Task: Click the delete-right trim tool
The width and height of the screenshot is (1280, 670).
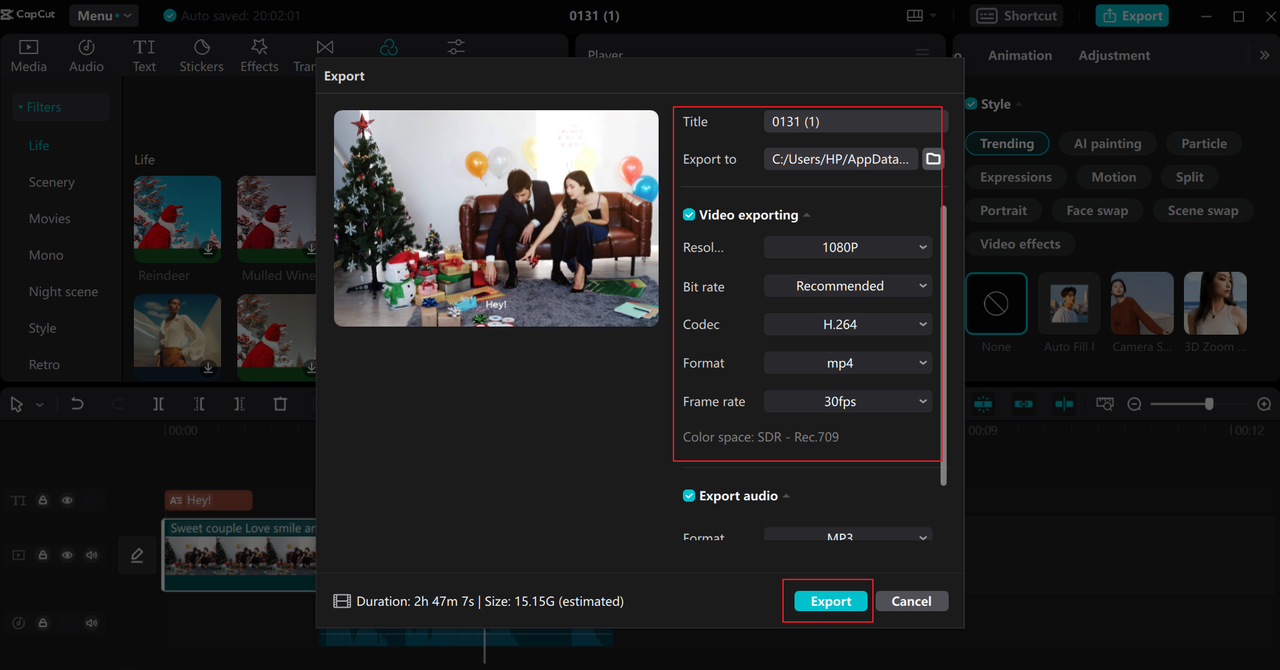Action: coord(239,404)
